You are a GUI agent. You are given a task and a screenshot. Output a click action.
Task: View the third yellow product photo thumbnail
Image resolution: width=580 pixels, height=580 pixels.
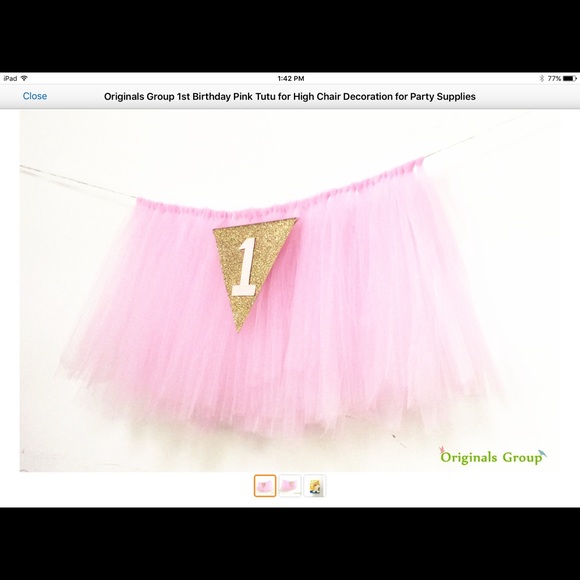315,486
